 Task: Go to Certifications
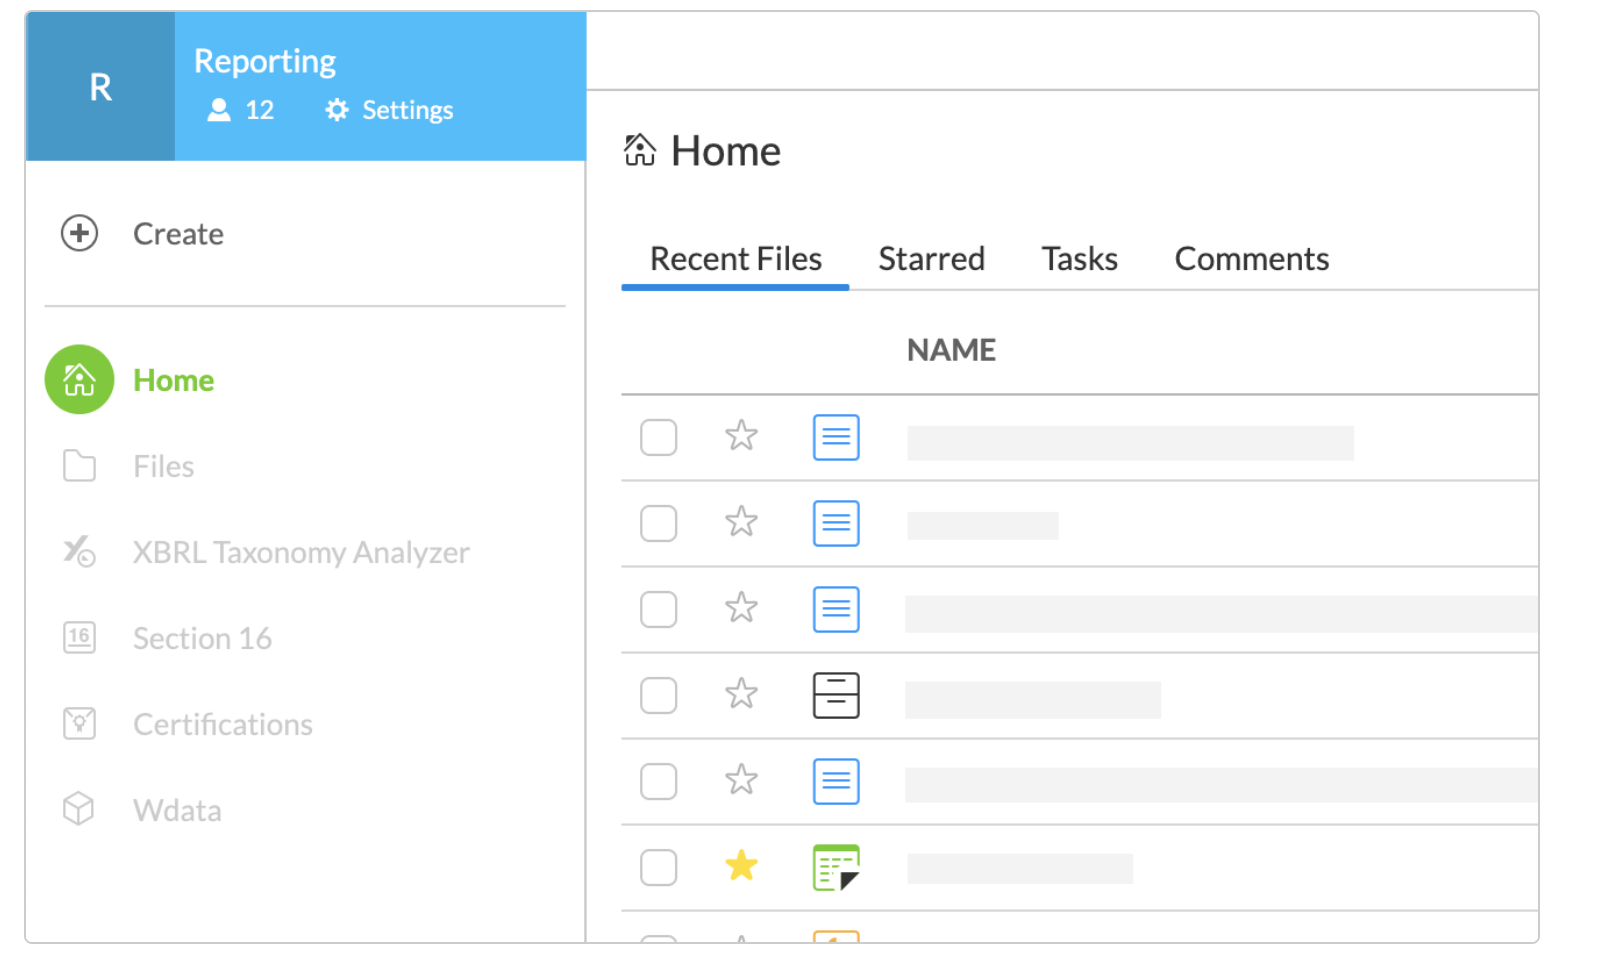[x=79, y=724]
